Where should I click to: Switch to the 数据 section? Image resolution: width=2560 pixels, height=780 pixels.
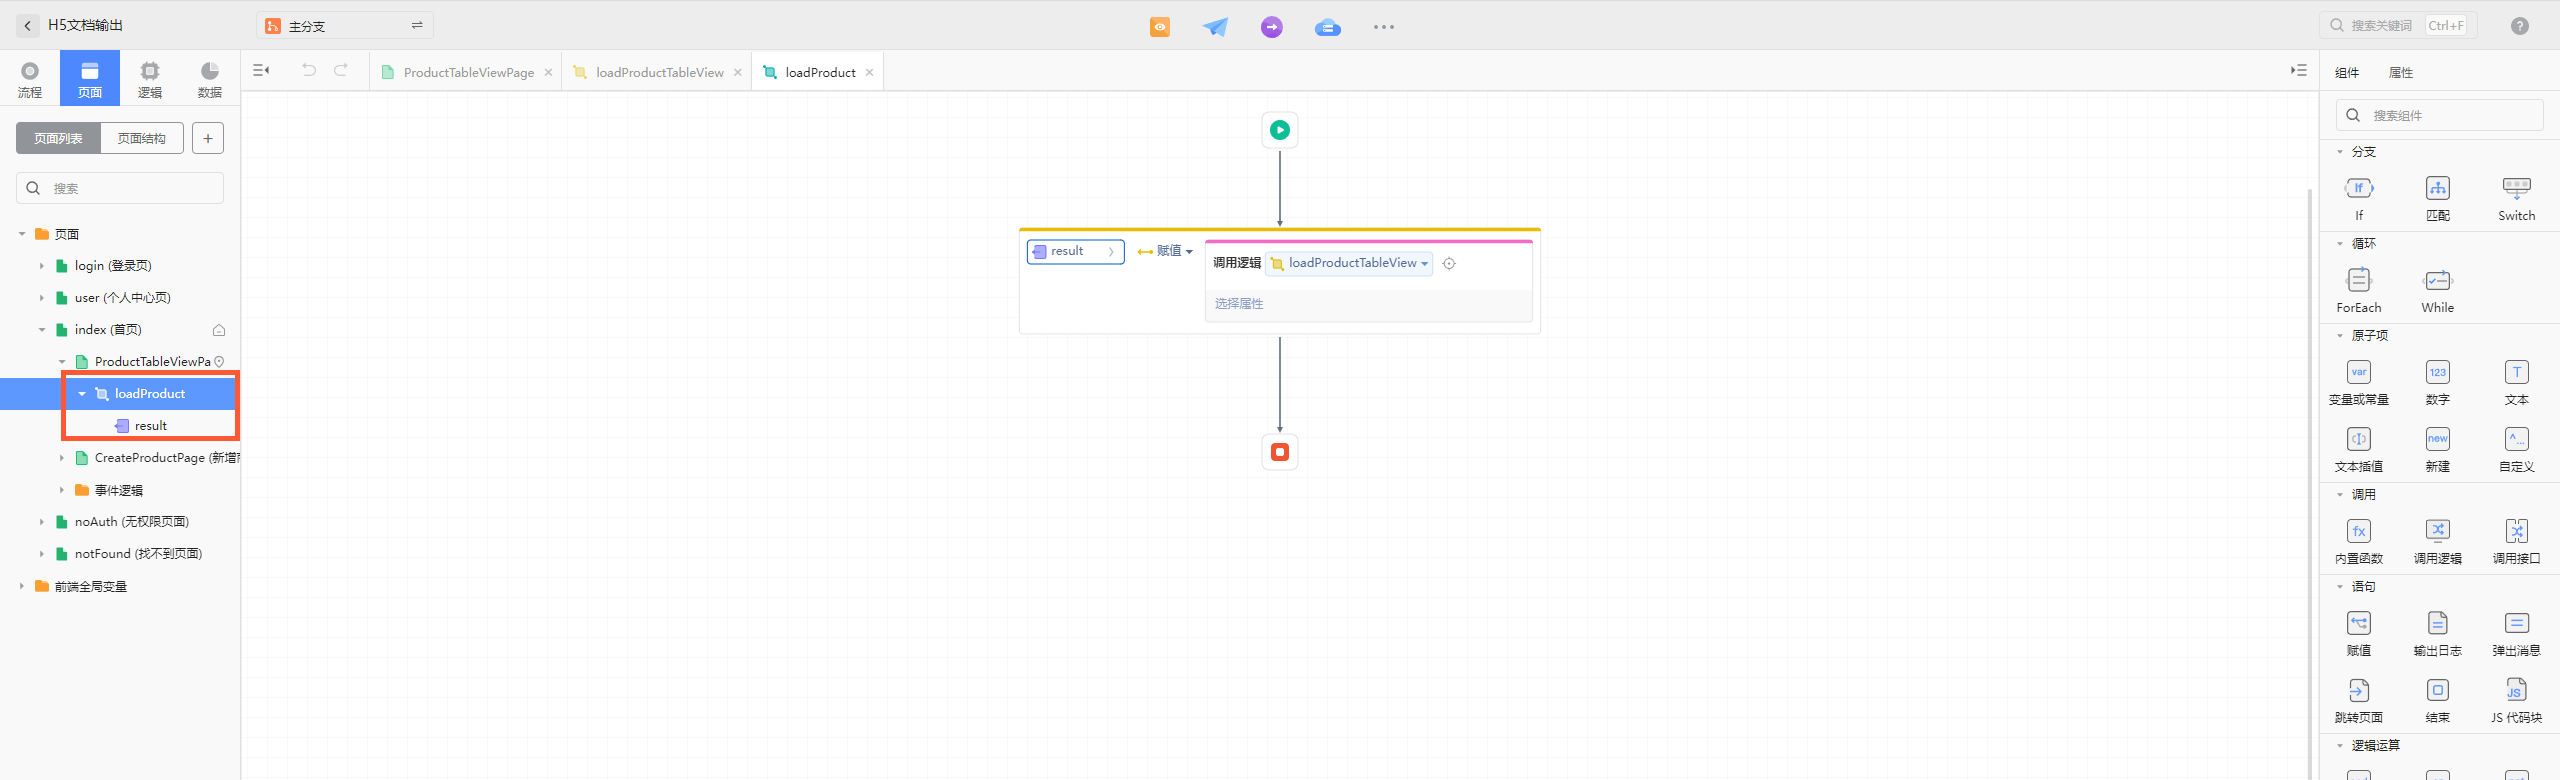(210, 79)
